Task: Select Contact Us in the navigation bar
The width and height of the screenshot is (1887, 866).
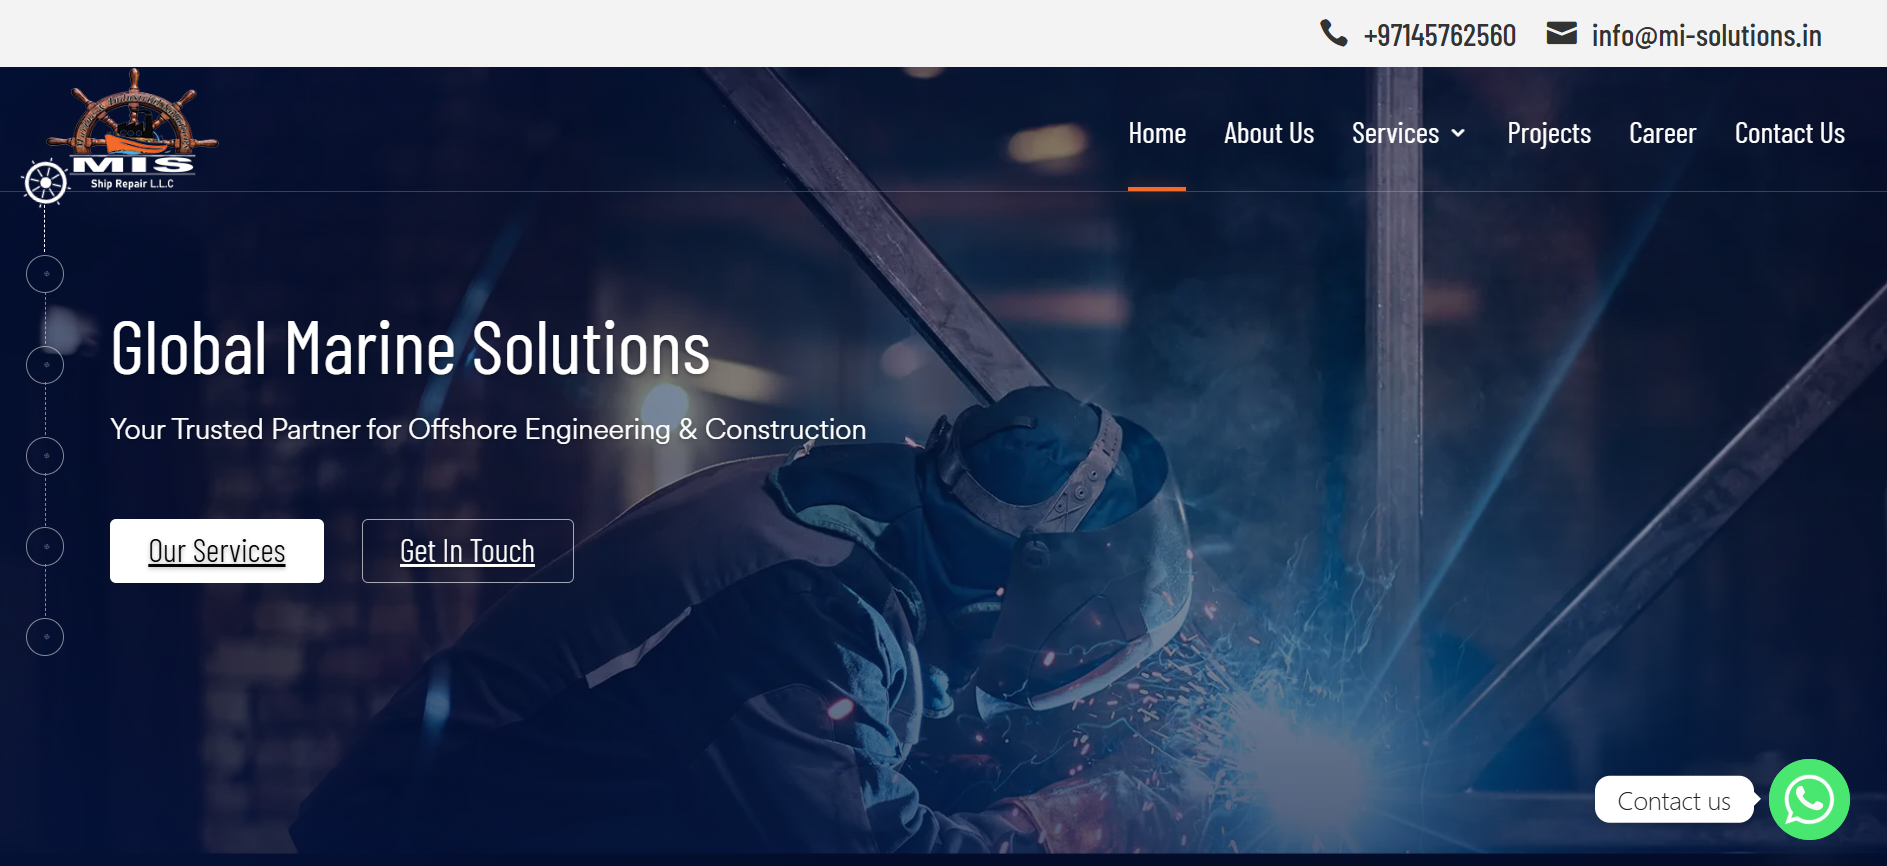Action: (1789, 133)
